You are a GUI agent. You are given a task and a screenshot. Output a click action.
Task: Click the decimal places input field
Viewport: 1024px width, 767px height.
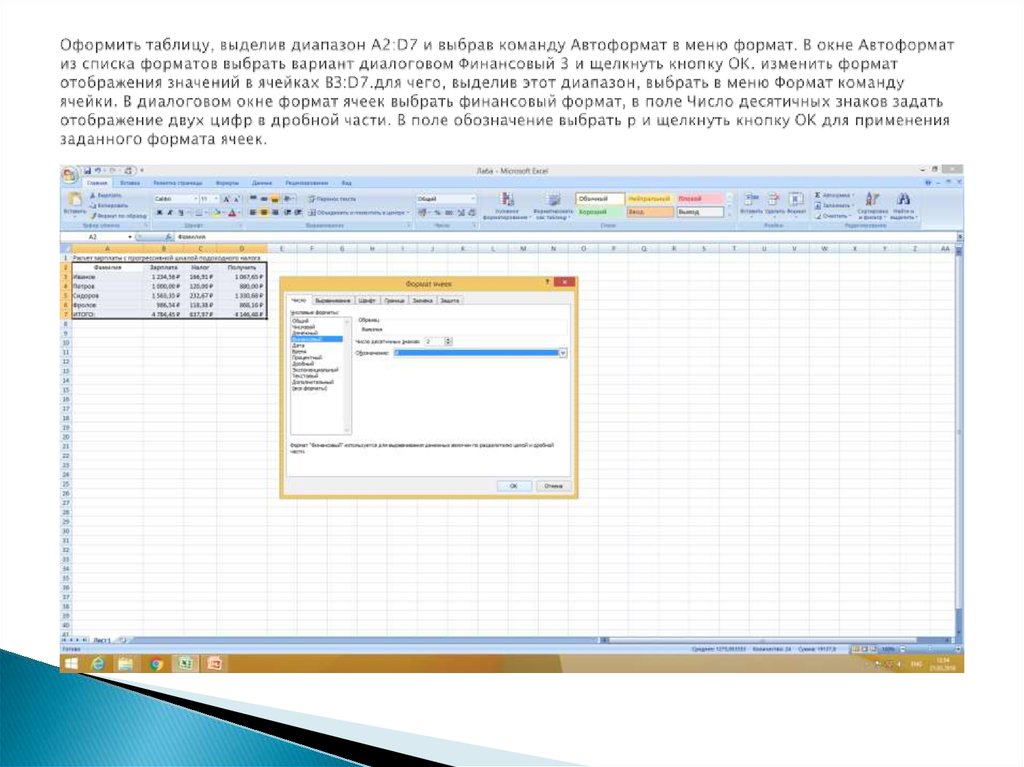[x=434, y=342]
